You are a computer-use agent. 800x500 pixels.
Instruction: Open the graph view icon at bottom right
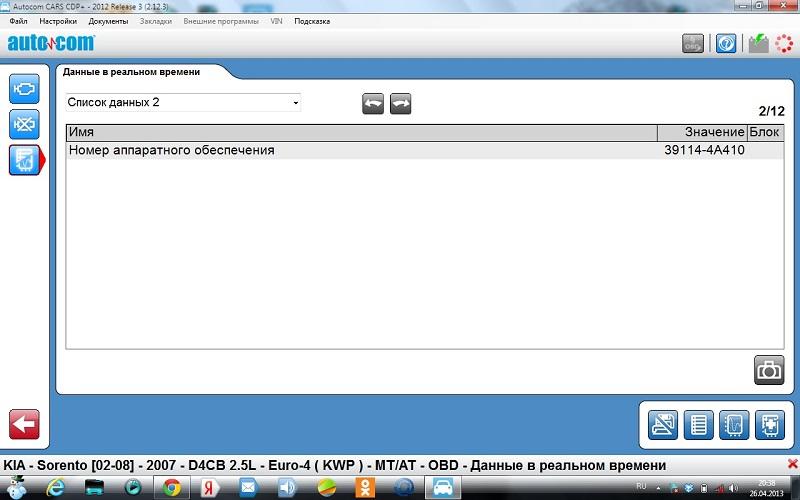734,424
